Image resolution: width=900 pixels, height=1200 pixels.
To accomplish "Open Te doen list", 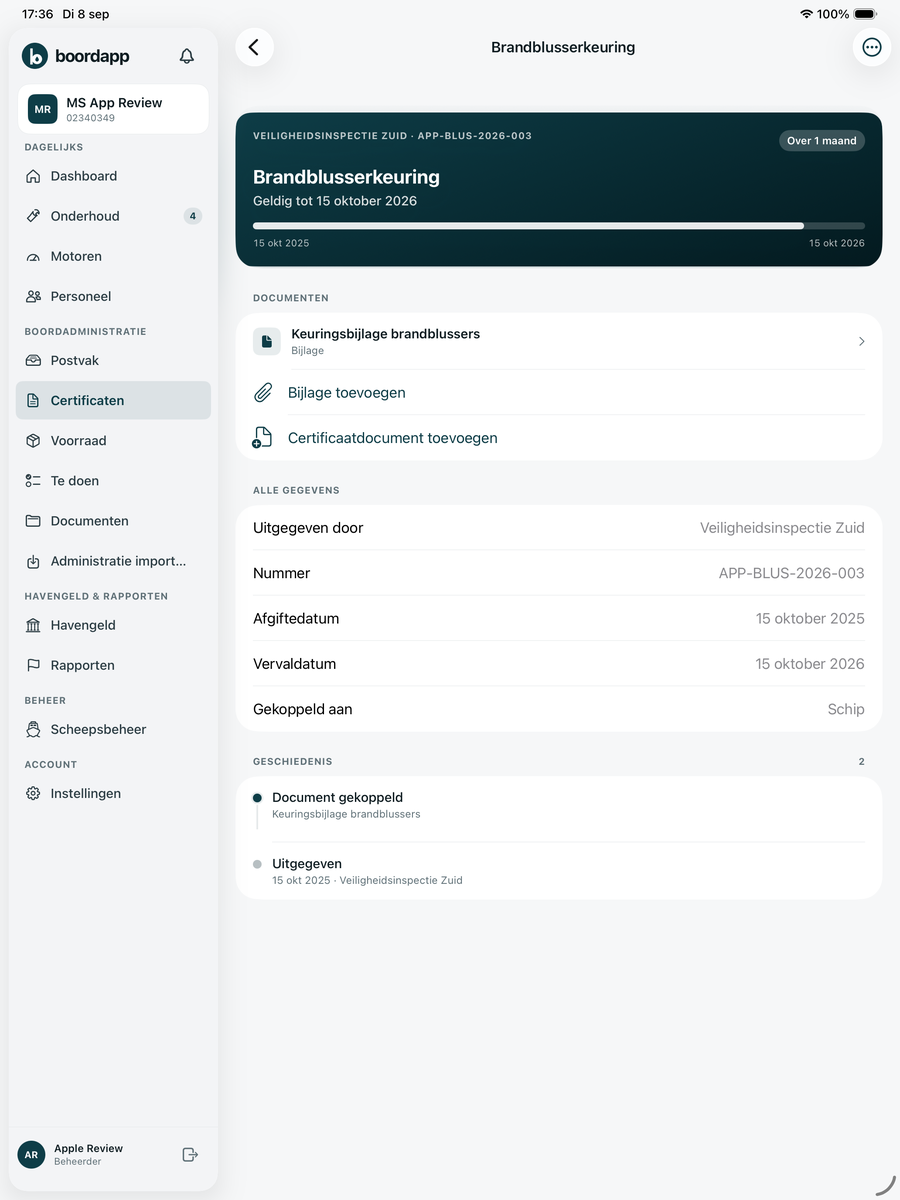I will pyautogui.click(x=113, y=480).
